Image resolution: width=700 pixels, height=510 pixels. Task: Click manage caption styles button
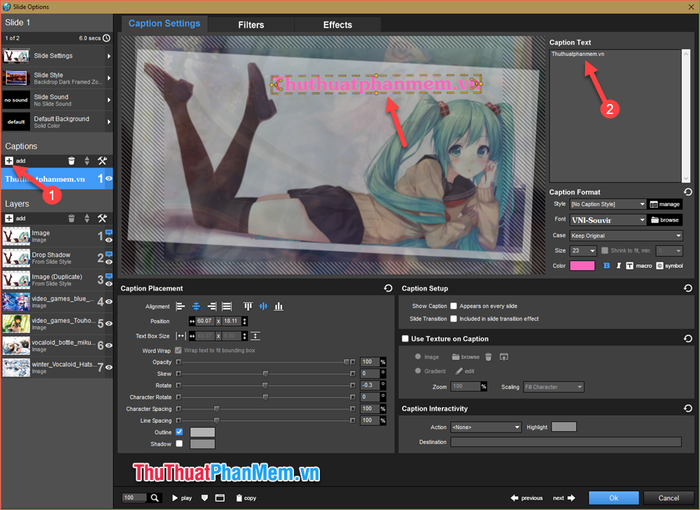(665, 204)
